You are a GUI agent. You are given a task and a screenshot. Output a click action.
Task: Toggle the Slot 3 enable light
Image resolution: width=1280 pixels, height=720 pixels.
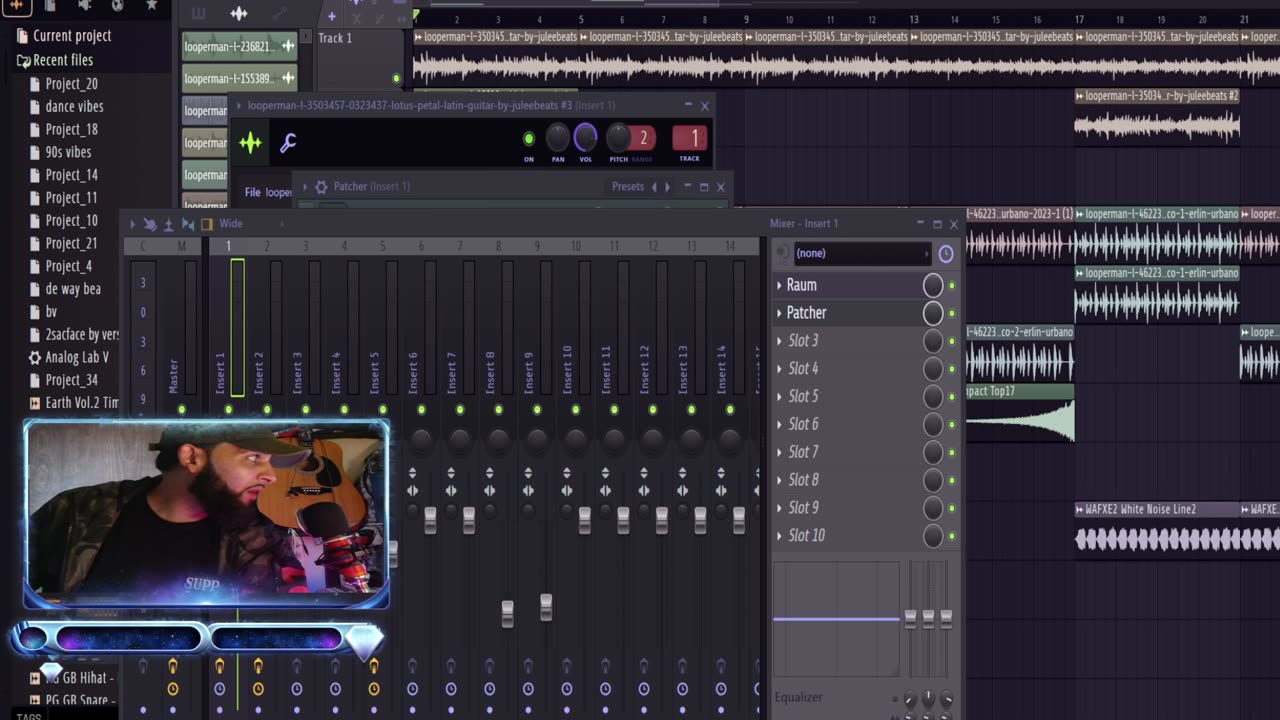pos(952,341)
